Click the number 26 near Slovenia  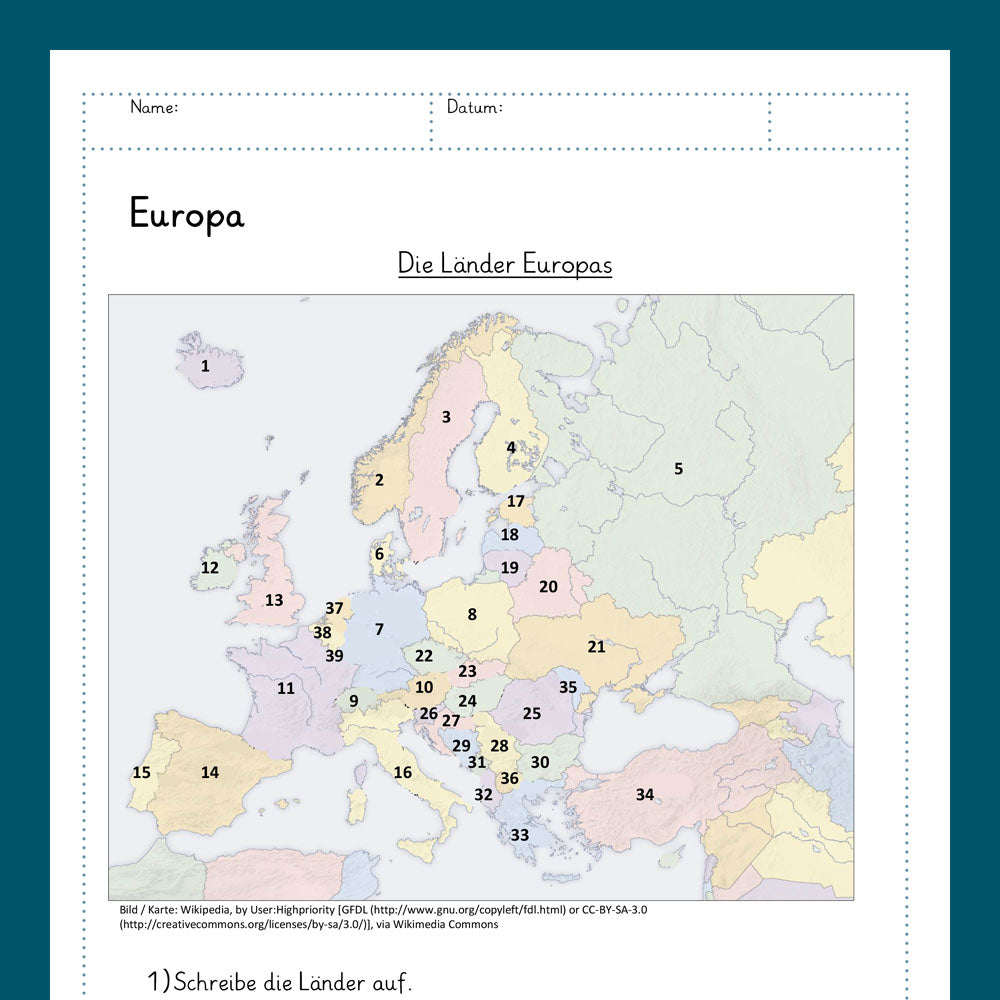pos(429,713)
